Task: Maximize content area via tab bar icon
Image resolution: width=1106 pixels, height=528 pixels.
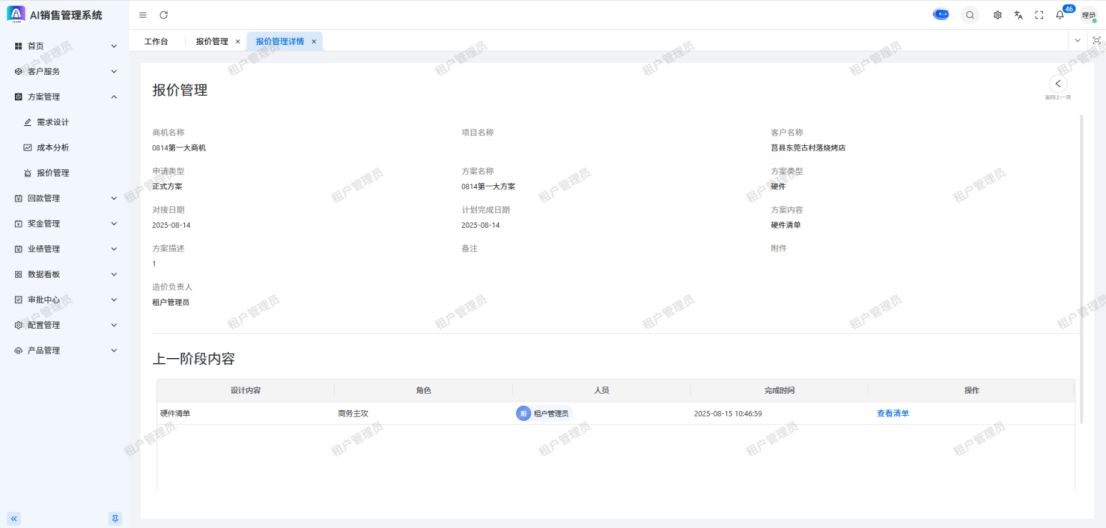Action: (x=1096, y=40)
